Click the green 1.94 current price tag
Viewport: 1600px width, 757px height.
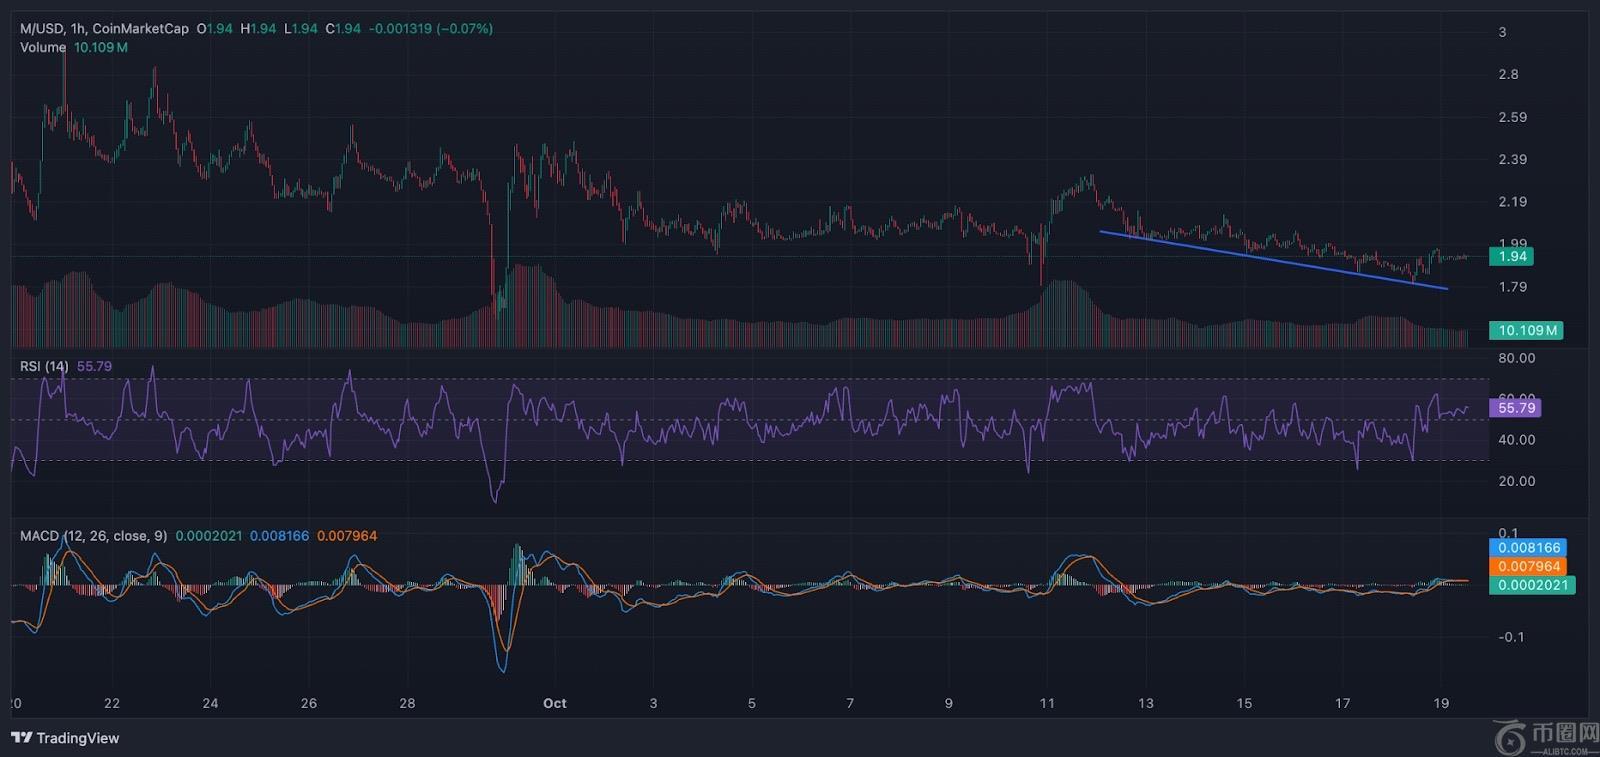point(1512,256)
